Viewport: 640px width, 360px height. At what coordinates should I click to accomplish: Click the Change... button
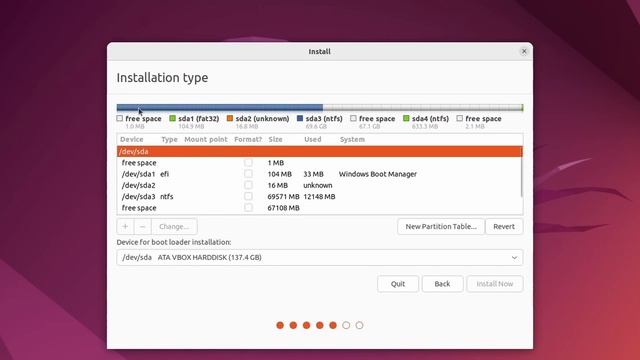pos(174,227)
